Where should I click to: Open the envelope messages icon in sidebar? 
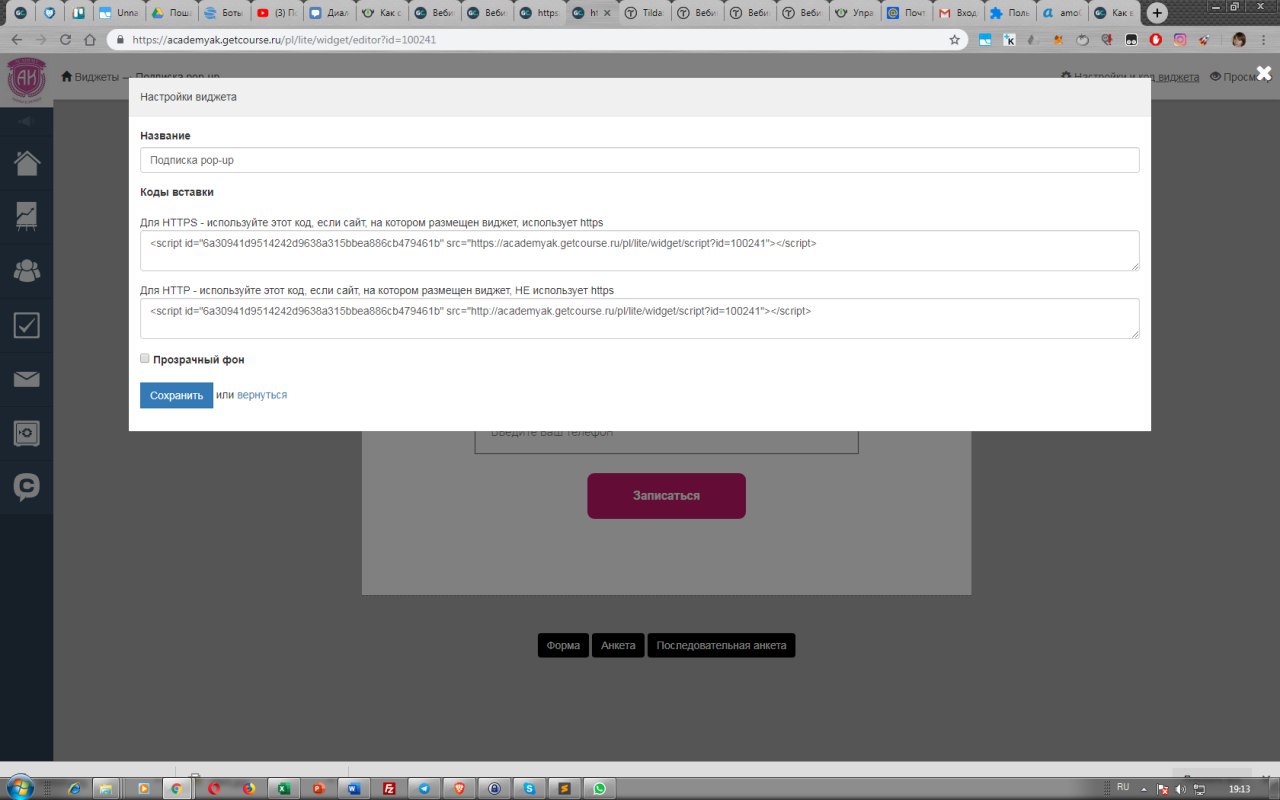click(x=26, y=379)
